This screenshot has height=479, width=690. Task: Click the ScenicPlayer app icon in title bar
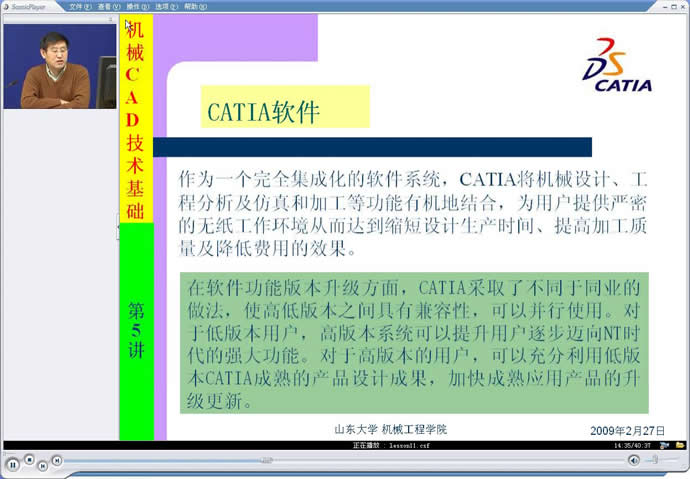[x=6, y=7]
